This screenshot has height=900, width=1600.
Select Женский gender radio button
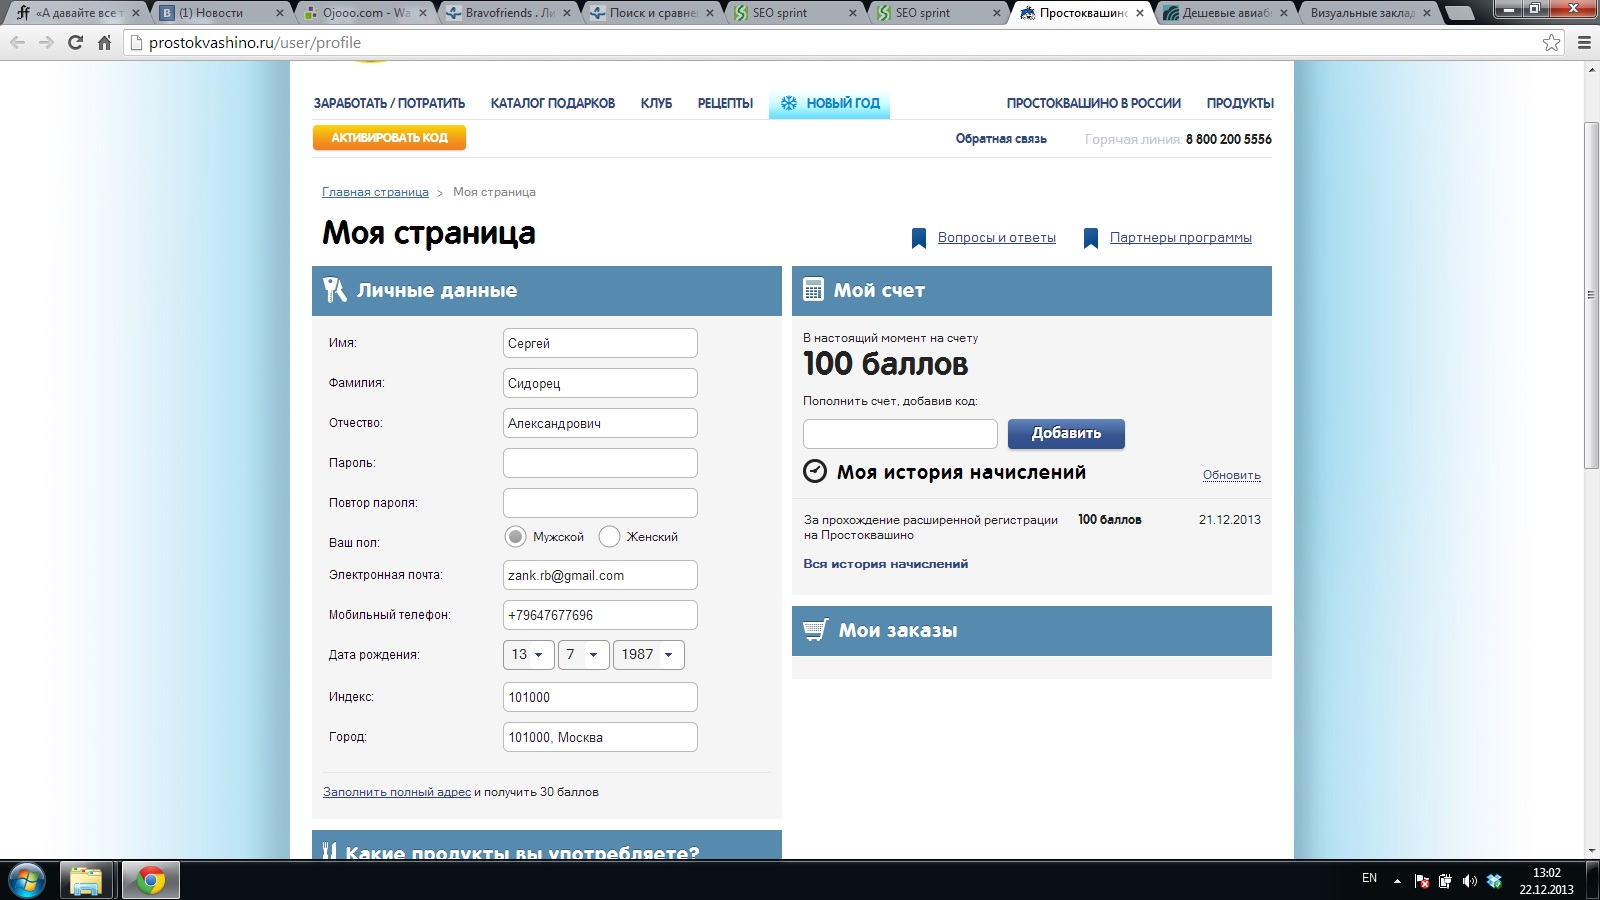[609, 537]
